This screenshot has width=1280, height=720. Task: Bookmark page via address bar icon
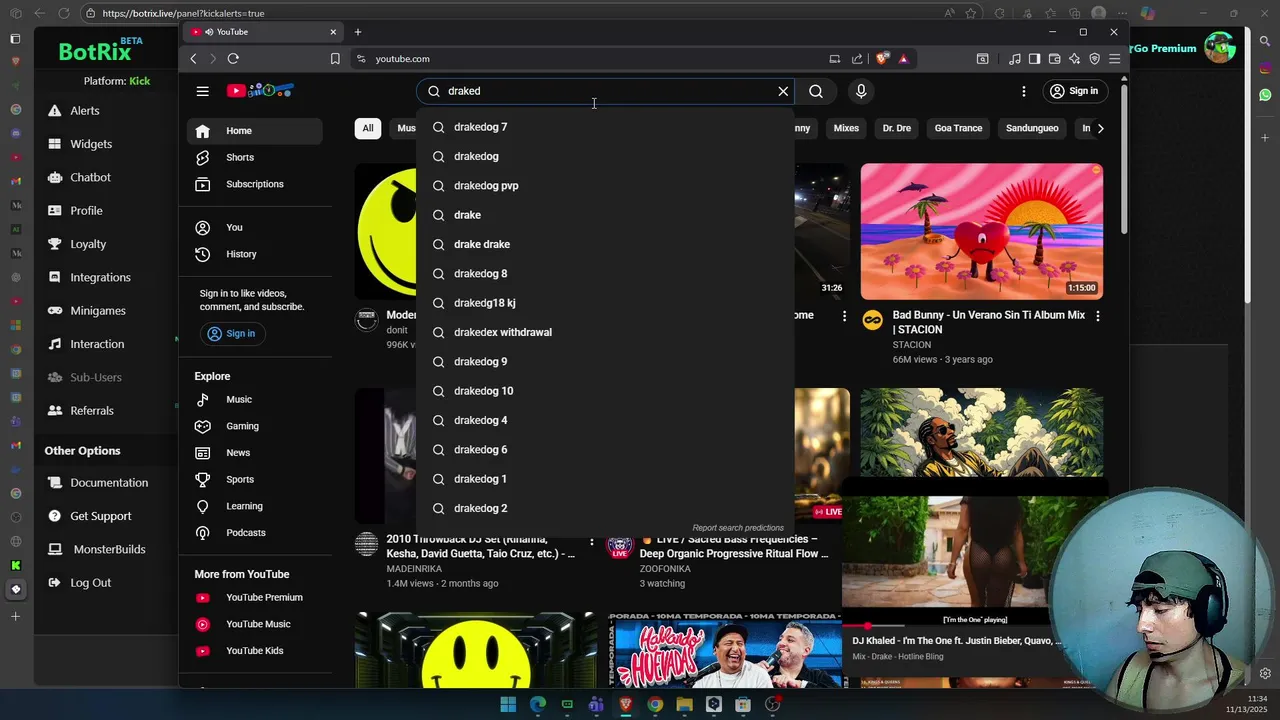click(335, 59)
